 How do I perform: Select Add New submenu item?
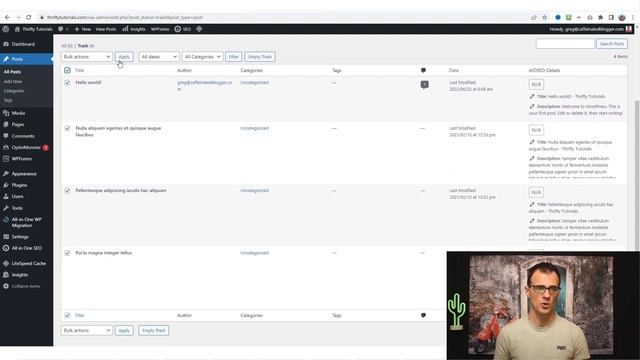[x=13, y=82]
